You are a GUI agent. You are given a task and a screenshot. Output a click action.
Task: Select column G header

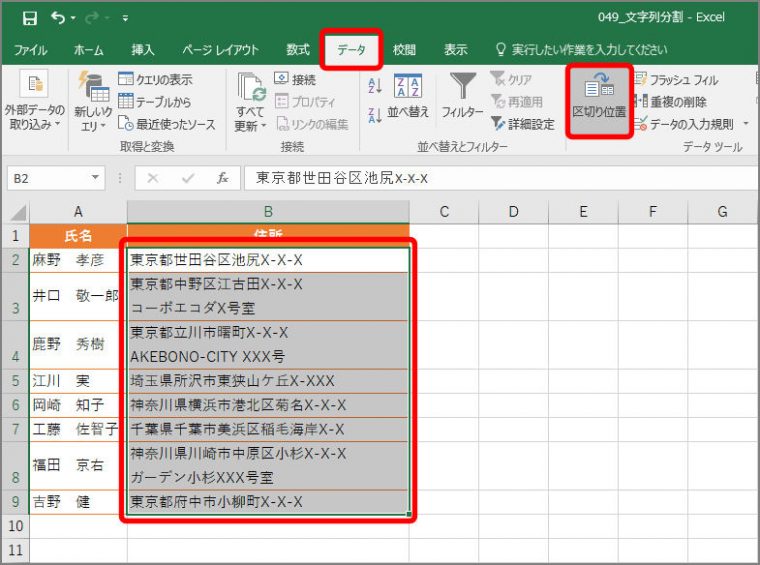pyautogui.click(x=723, y=212)
